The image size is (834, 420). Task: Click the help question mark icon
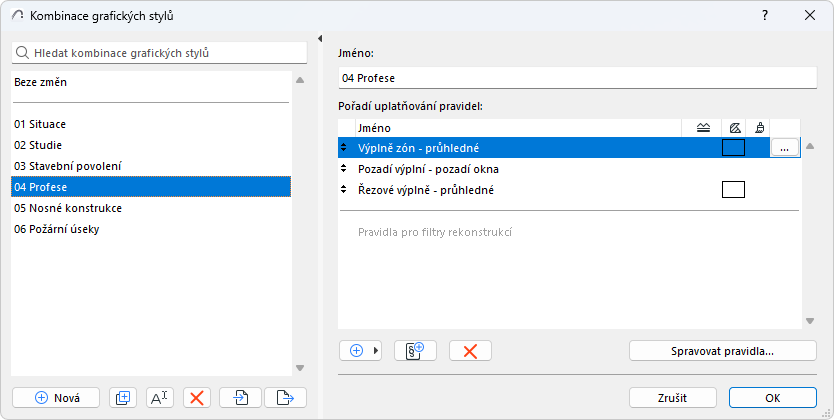click(x=765, y=15)
